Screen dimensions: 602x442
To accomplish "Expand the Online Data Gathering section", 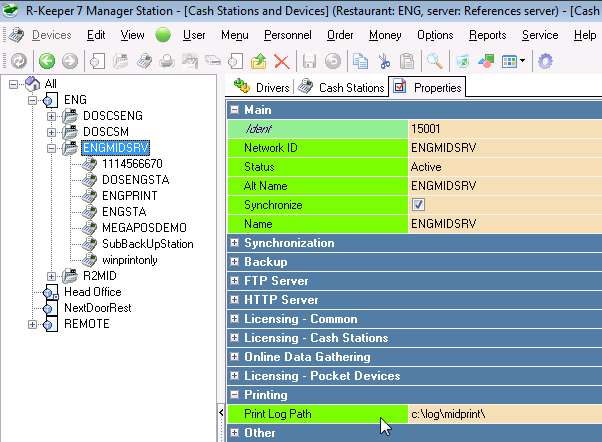I will [234, 356].
